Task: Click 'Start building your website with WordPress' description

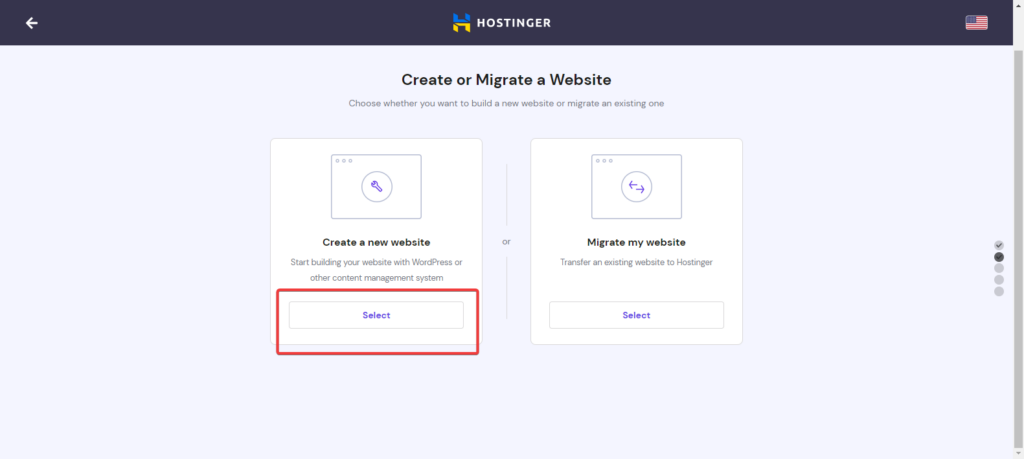Action: pos(376,270)
